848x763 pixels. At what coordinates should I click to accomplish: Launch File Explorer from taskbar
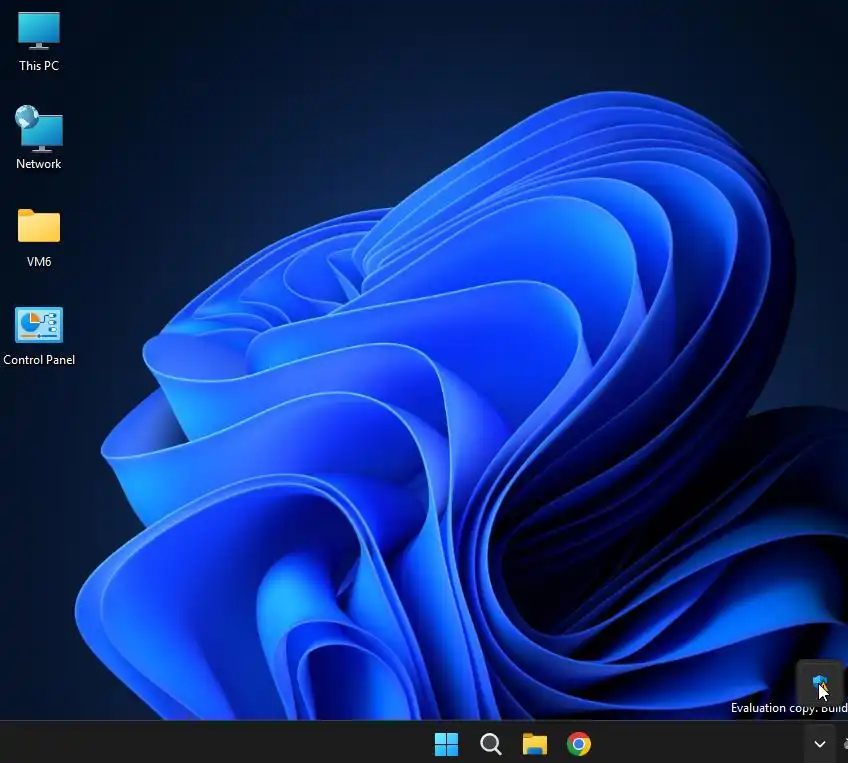tap(535, 744)
